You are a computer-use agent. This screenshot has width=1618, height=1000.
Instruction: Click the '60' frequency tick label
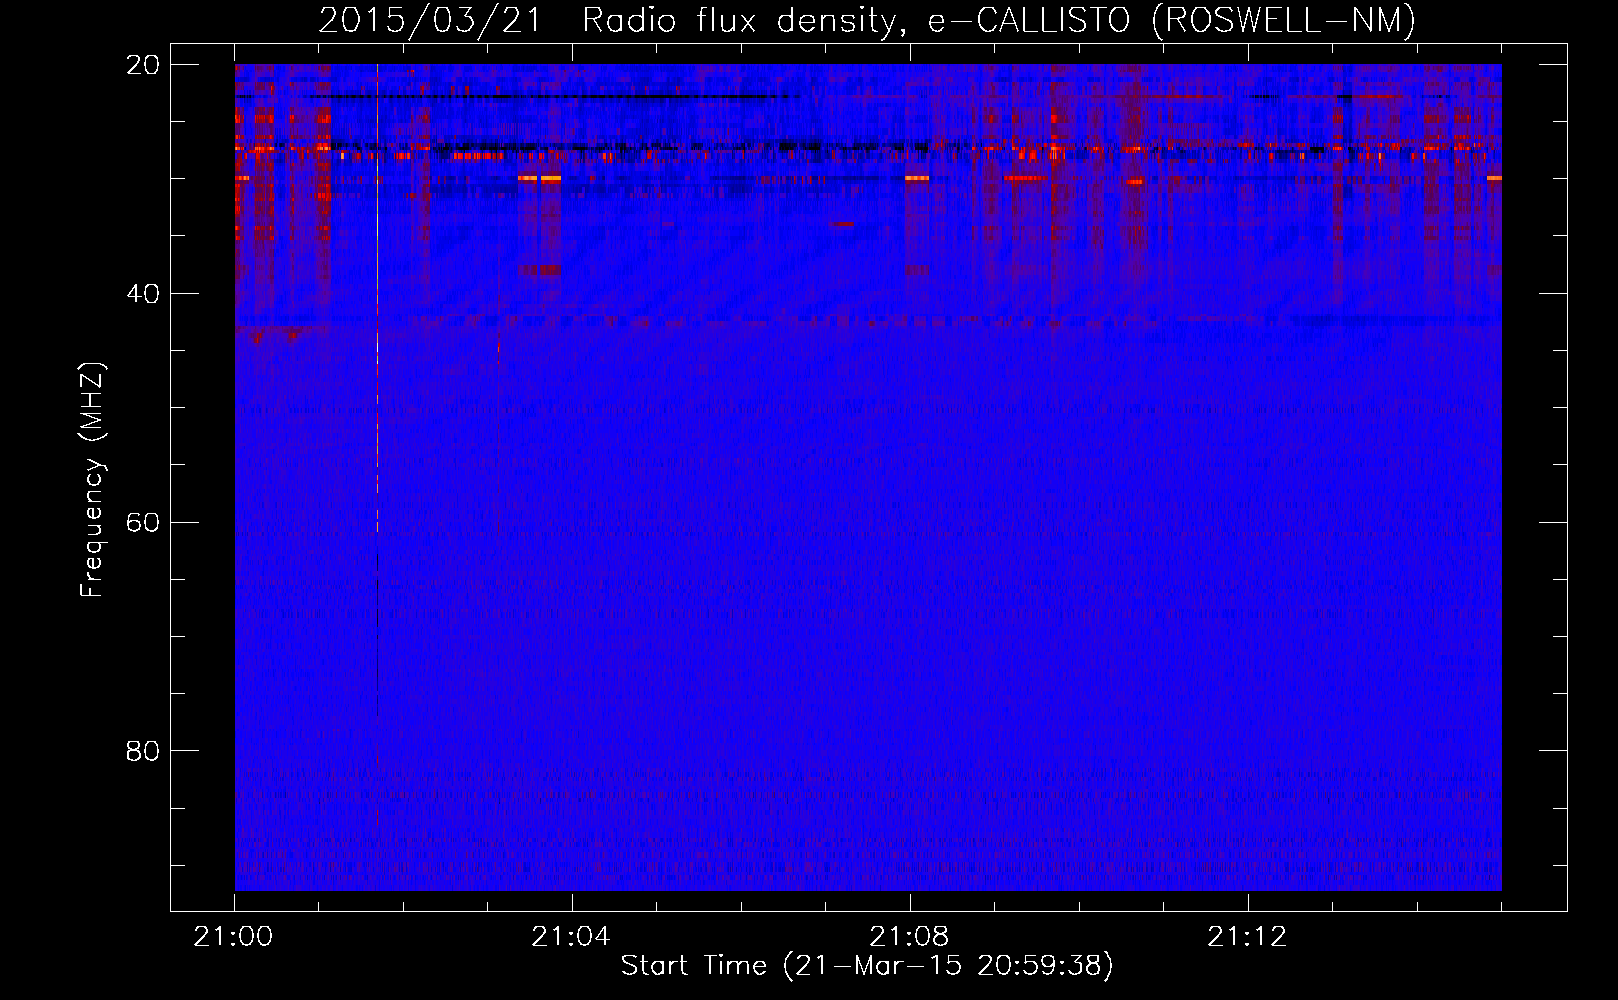click(x=143, y=523)
